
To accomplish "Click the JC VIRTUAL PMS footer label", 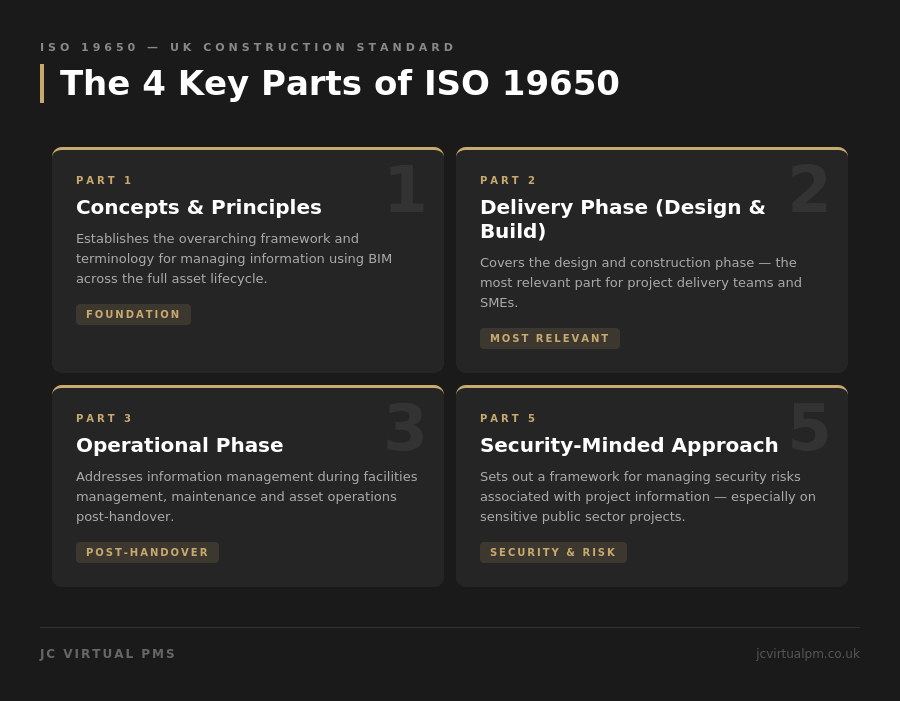I will coord(107,654).
